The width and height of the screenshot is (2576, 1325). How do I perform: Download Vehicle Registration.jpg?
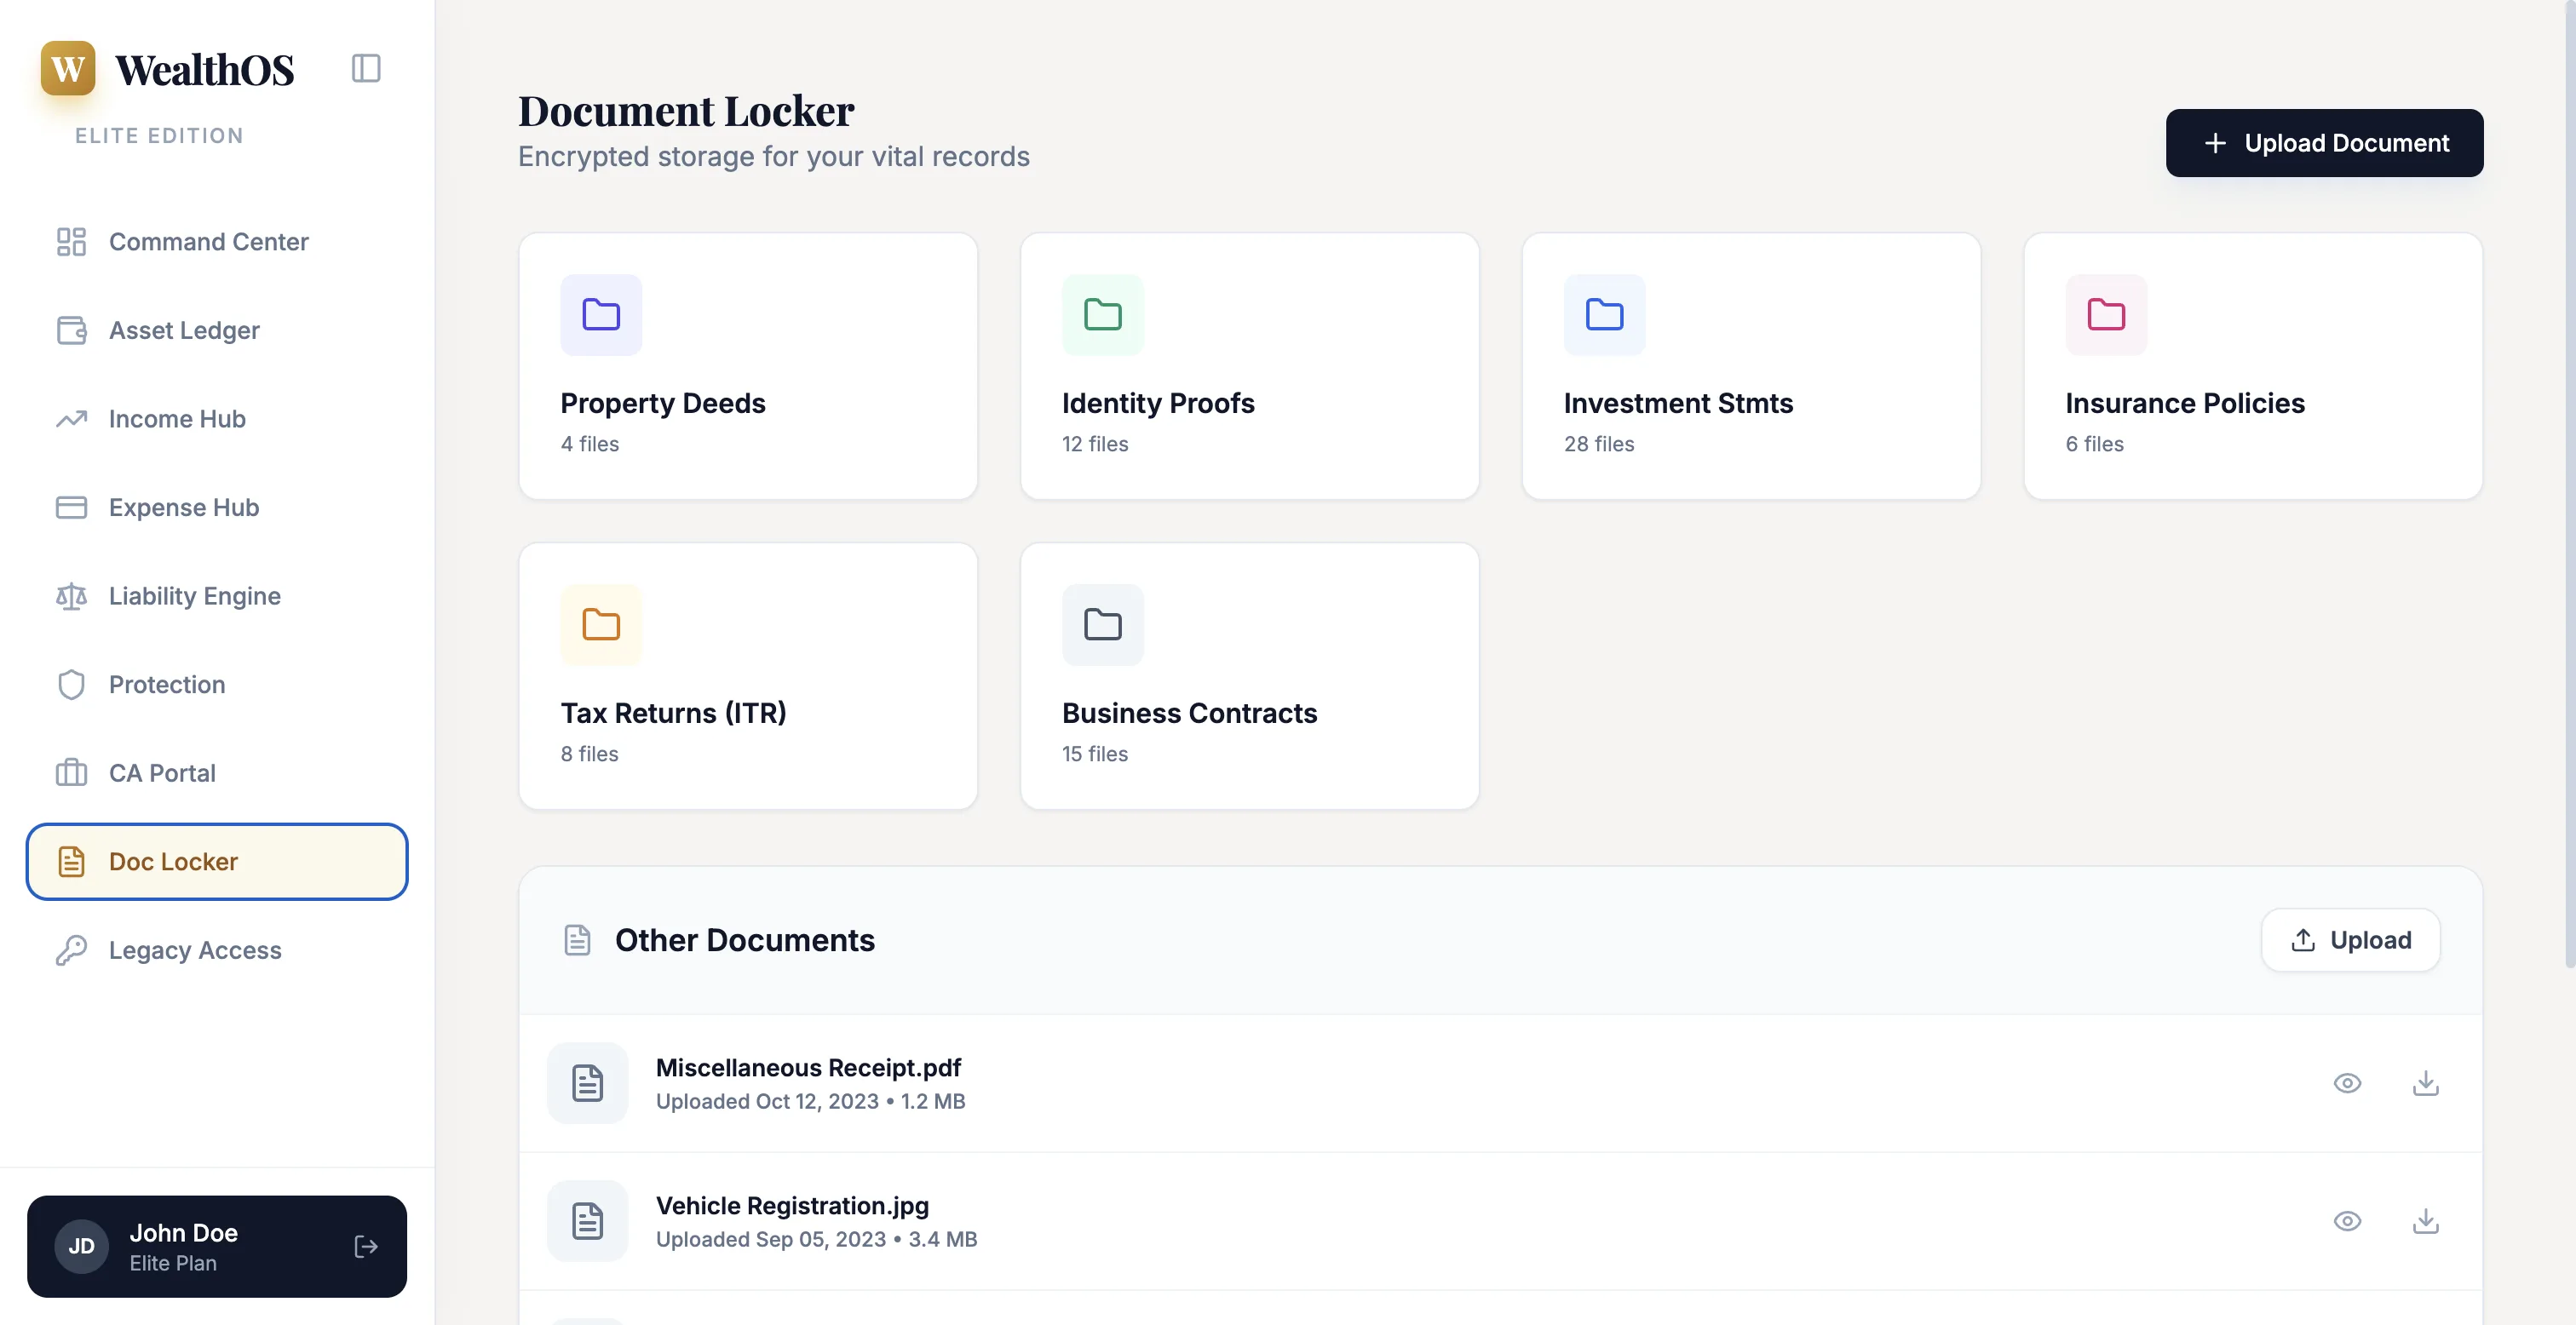click(2425, 1221)
